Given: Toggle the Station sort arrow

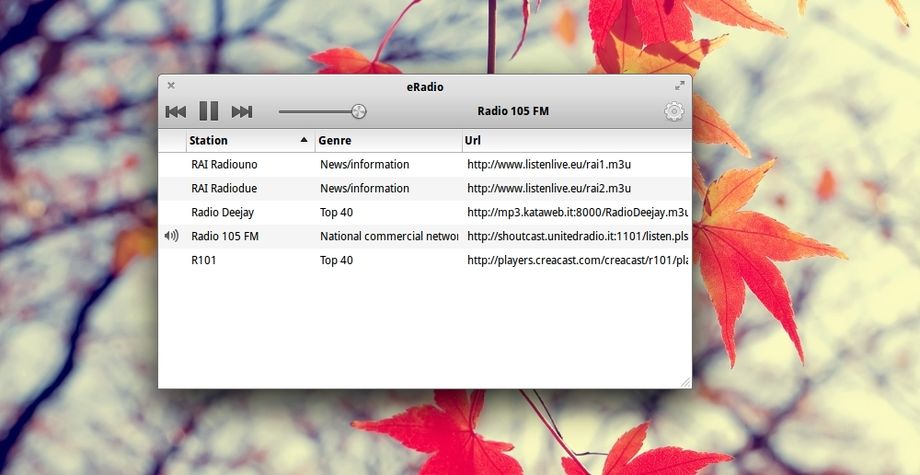Looking at the screenshot, I should tap(304, 141).
